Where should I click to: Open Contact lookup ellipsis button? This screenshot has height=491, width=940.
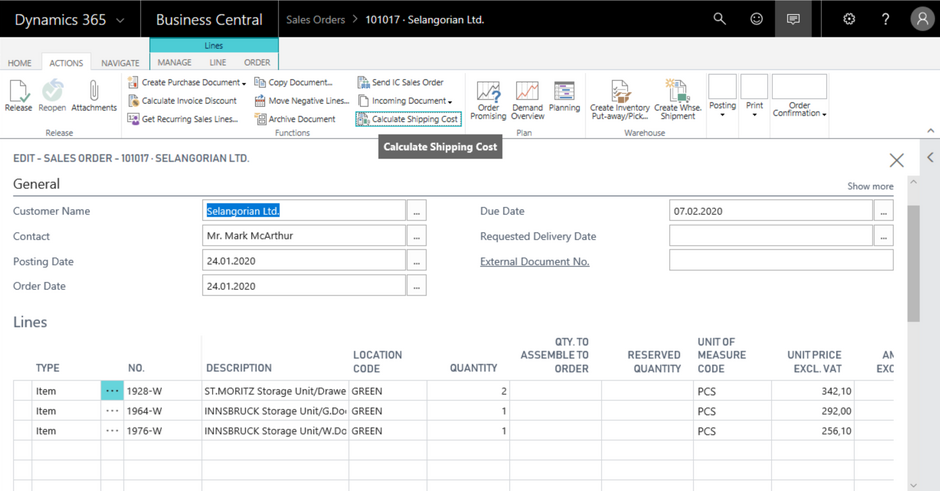tap(416, 236)
